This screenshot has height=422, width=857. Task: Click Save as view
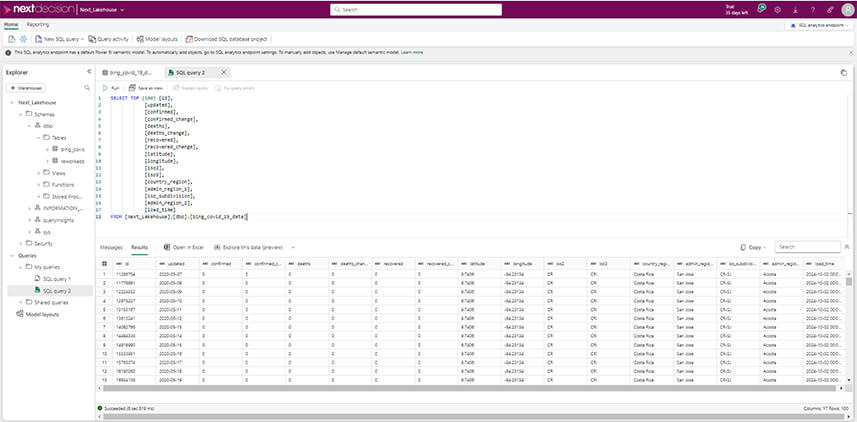(145, 87)
